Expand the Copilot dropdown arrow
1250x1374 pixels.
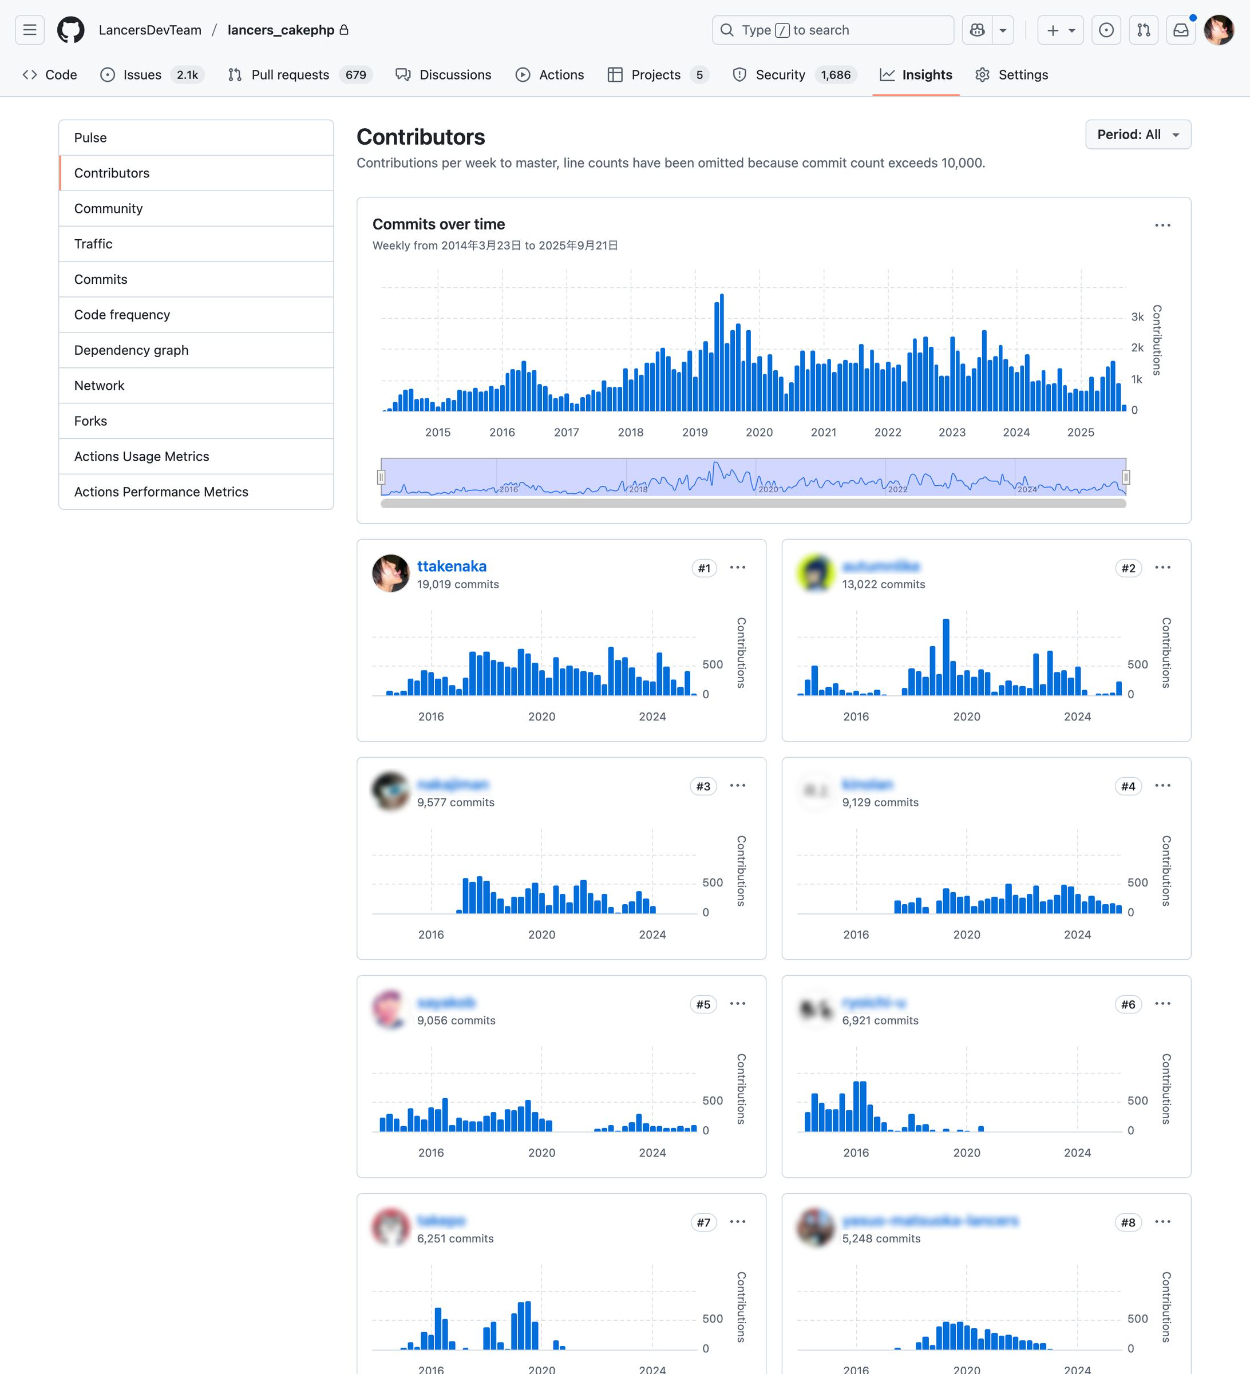1003,30
